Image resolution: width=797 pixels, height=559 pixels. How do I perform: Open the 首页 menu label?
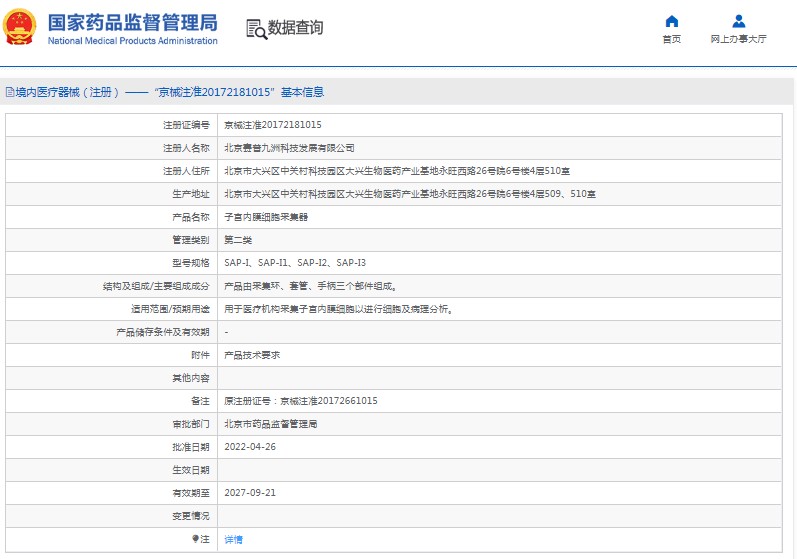(671, 39)
